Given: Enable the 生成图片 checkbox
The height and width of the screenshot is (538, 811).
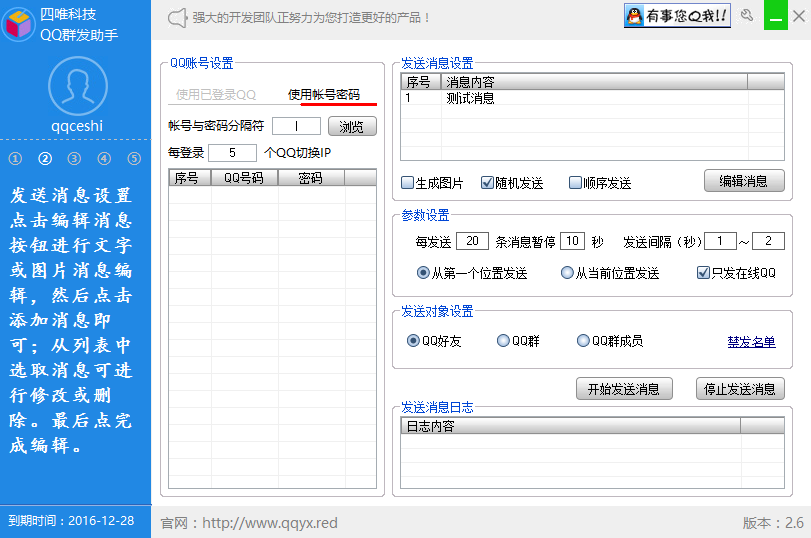Looking at the screenshot, I should click(408, 183).
